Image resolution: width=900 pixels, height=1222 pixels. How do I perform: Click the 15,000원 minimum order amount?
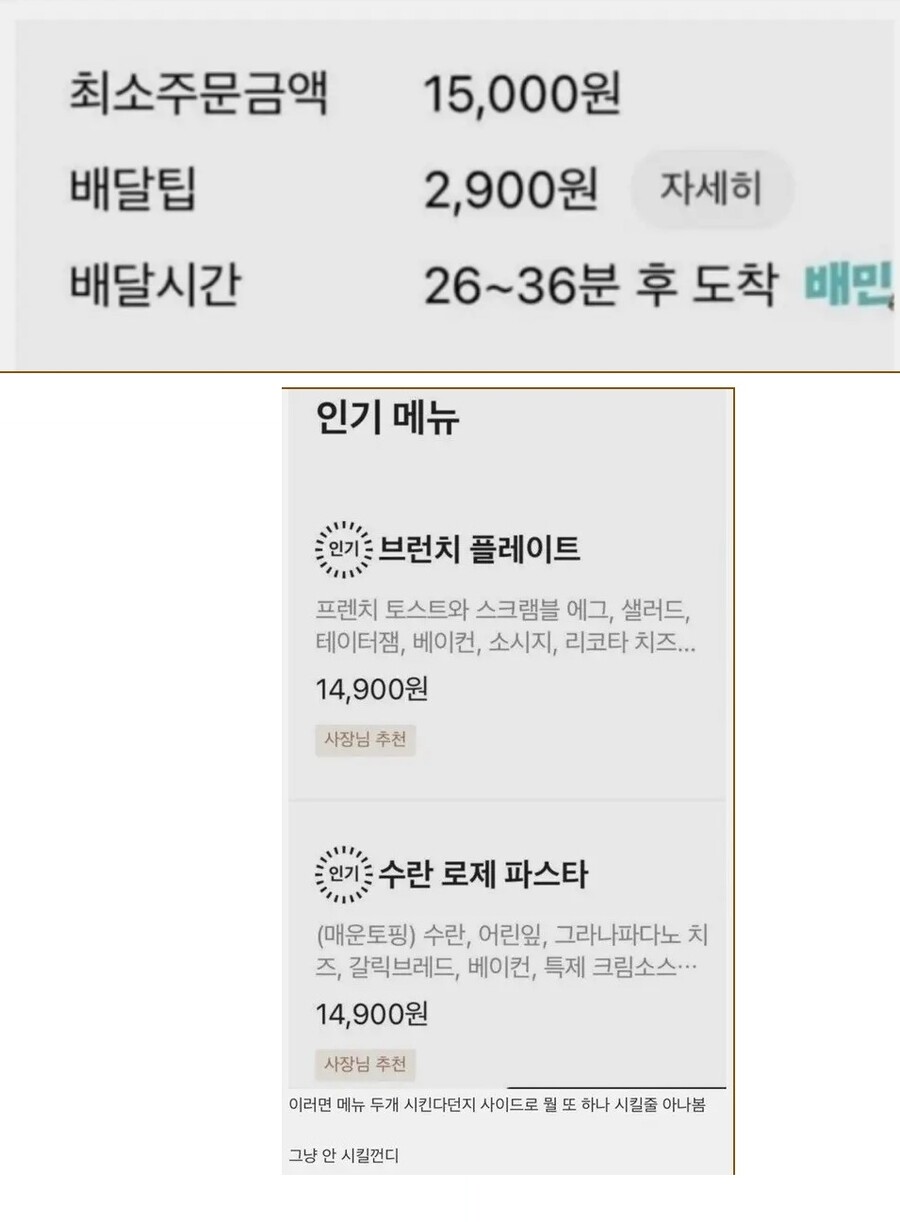pyautogui.click(x=522, y=96)
